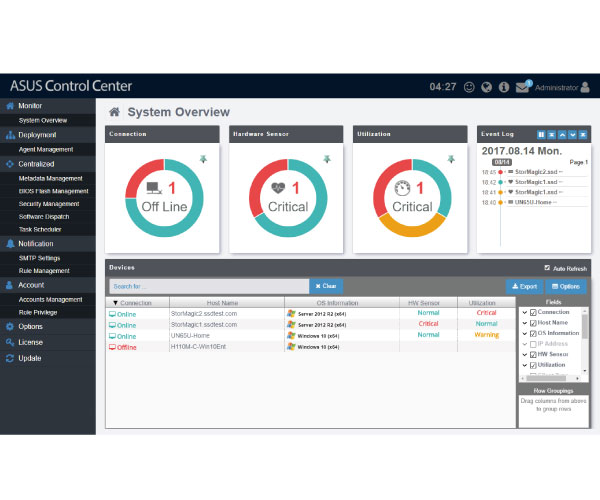
Task: Open Agent Management in the sidebar
Action: click(46, 149)
